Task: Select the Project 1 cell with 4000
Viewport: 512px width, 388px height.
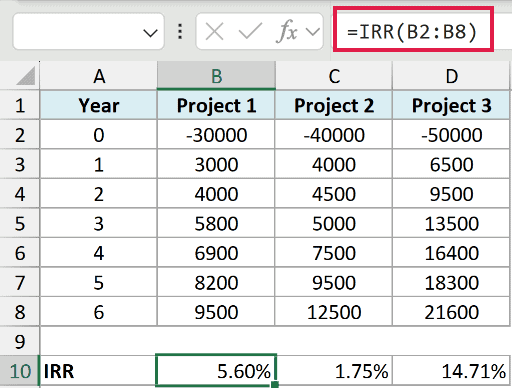Action: pos(216,194)
